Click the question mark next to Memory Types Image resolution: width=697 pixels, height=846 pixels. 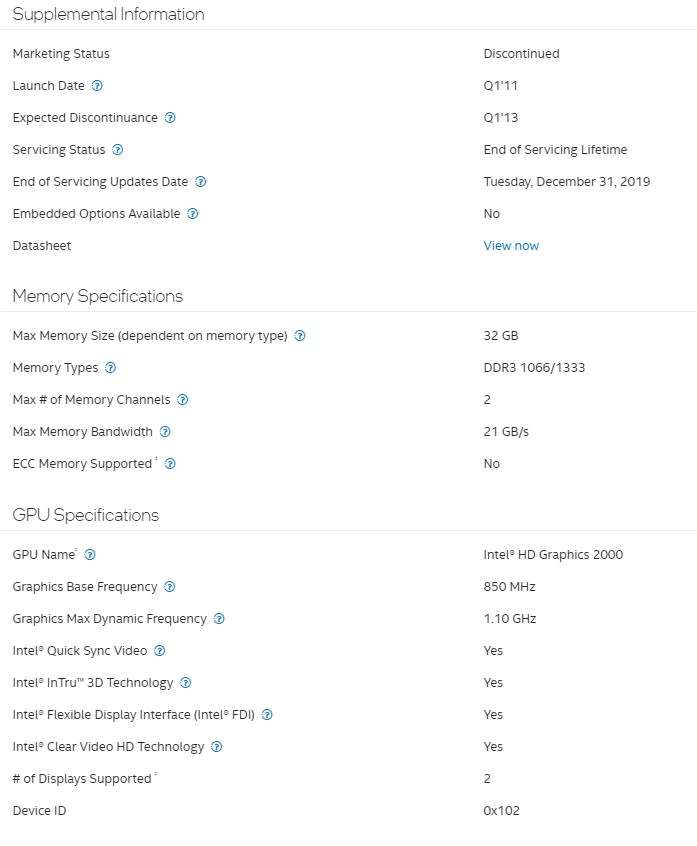point(110,368)
